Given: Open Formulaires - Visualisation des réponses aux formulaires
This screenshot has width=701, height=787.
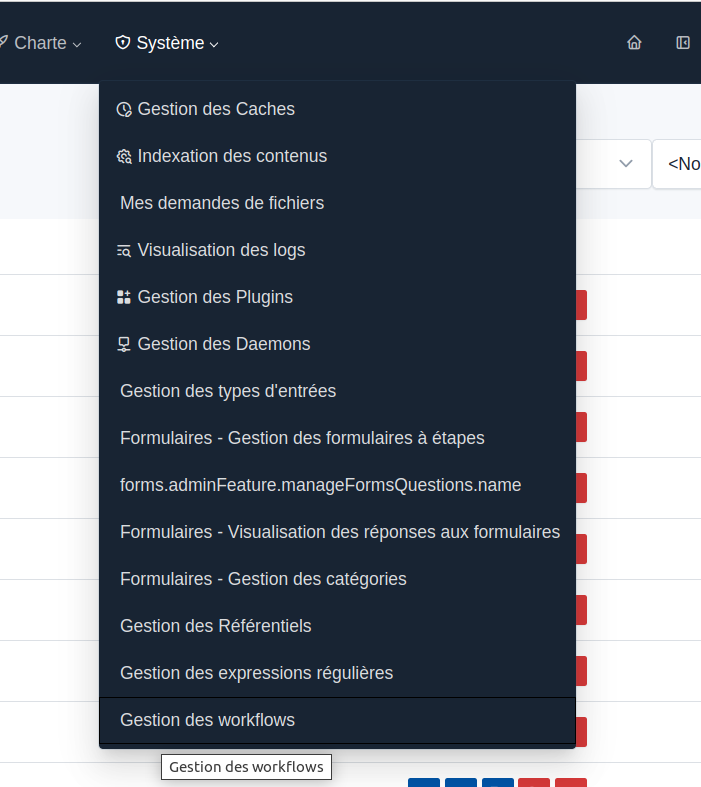Looking at the screenshot, I should click(x=340, y=532).
